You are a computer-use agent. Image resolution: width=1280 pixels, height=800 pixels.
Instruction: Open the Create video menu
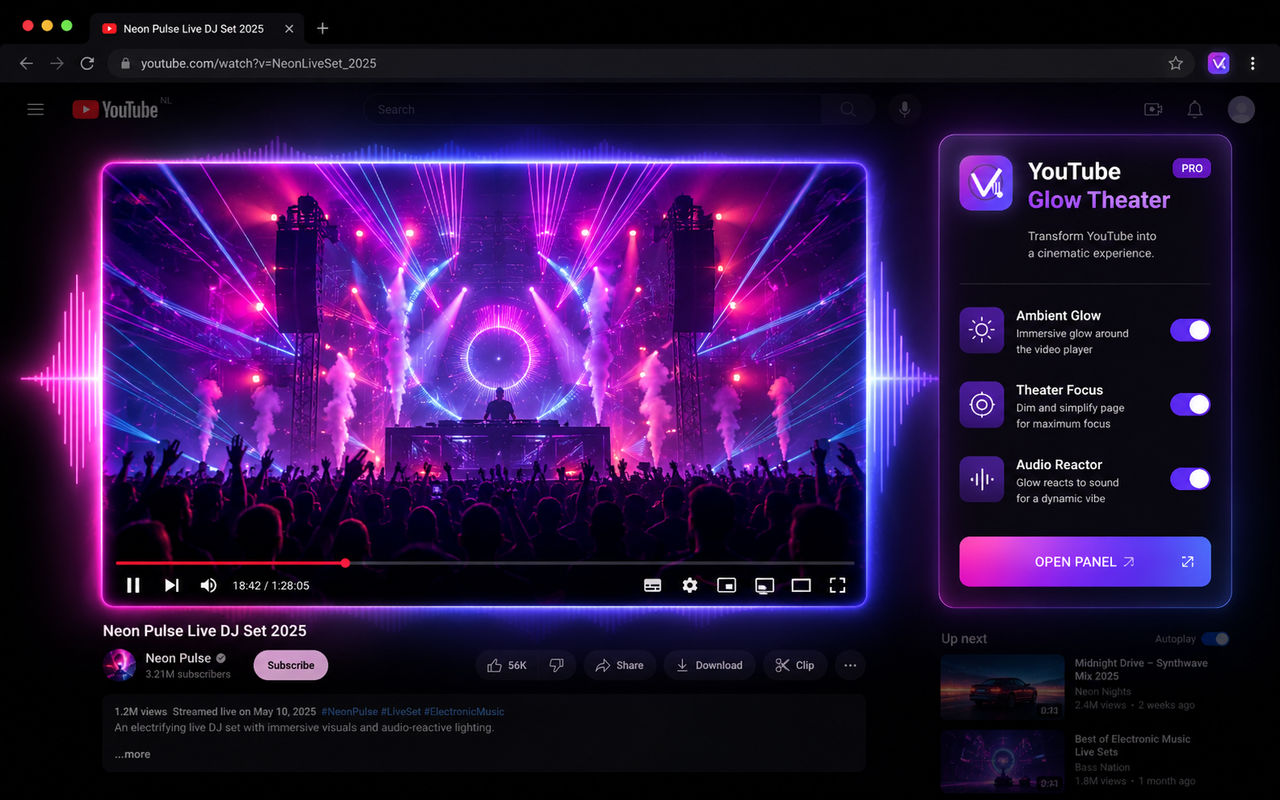[x=1153, y=110]
